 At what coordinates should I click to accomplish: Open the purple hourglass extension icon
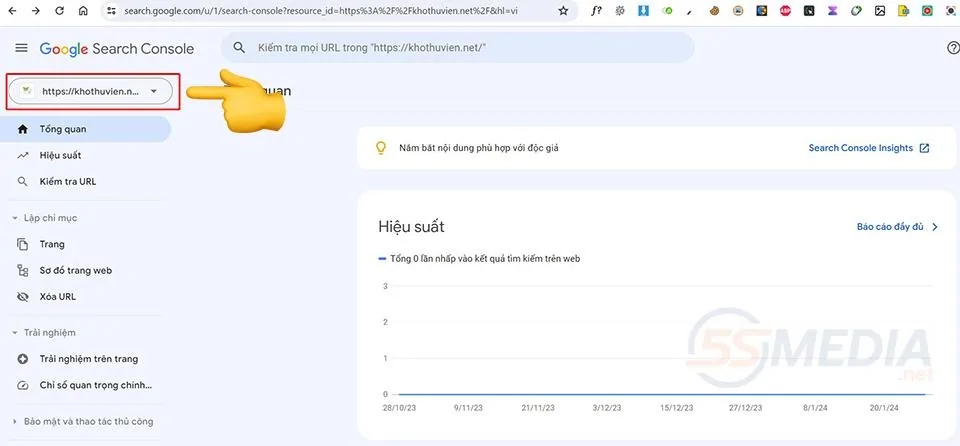[x=833, y=10]
